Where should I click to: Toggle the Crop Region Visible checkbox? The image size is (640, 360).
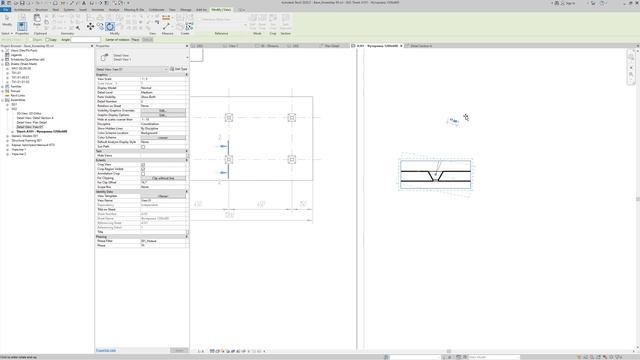(143, 169)
